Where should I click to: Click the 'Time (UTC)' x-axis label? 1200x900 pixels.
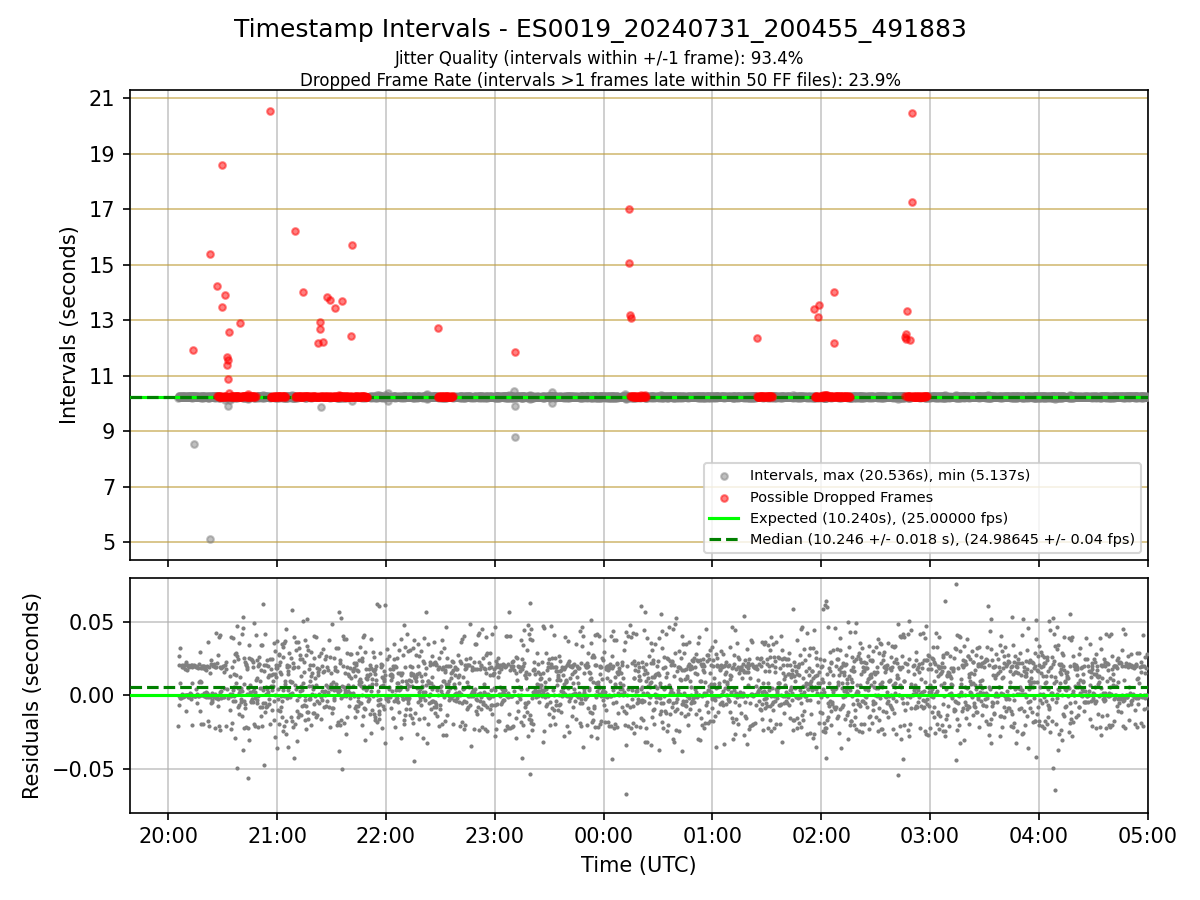pos(638,864)
